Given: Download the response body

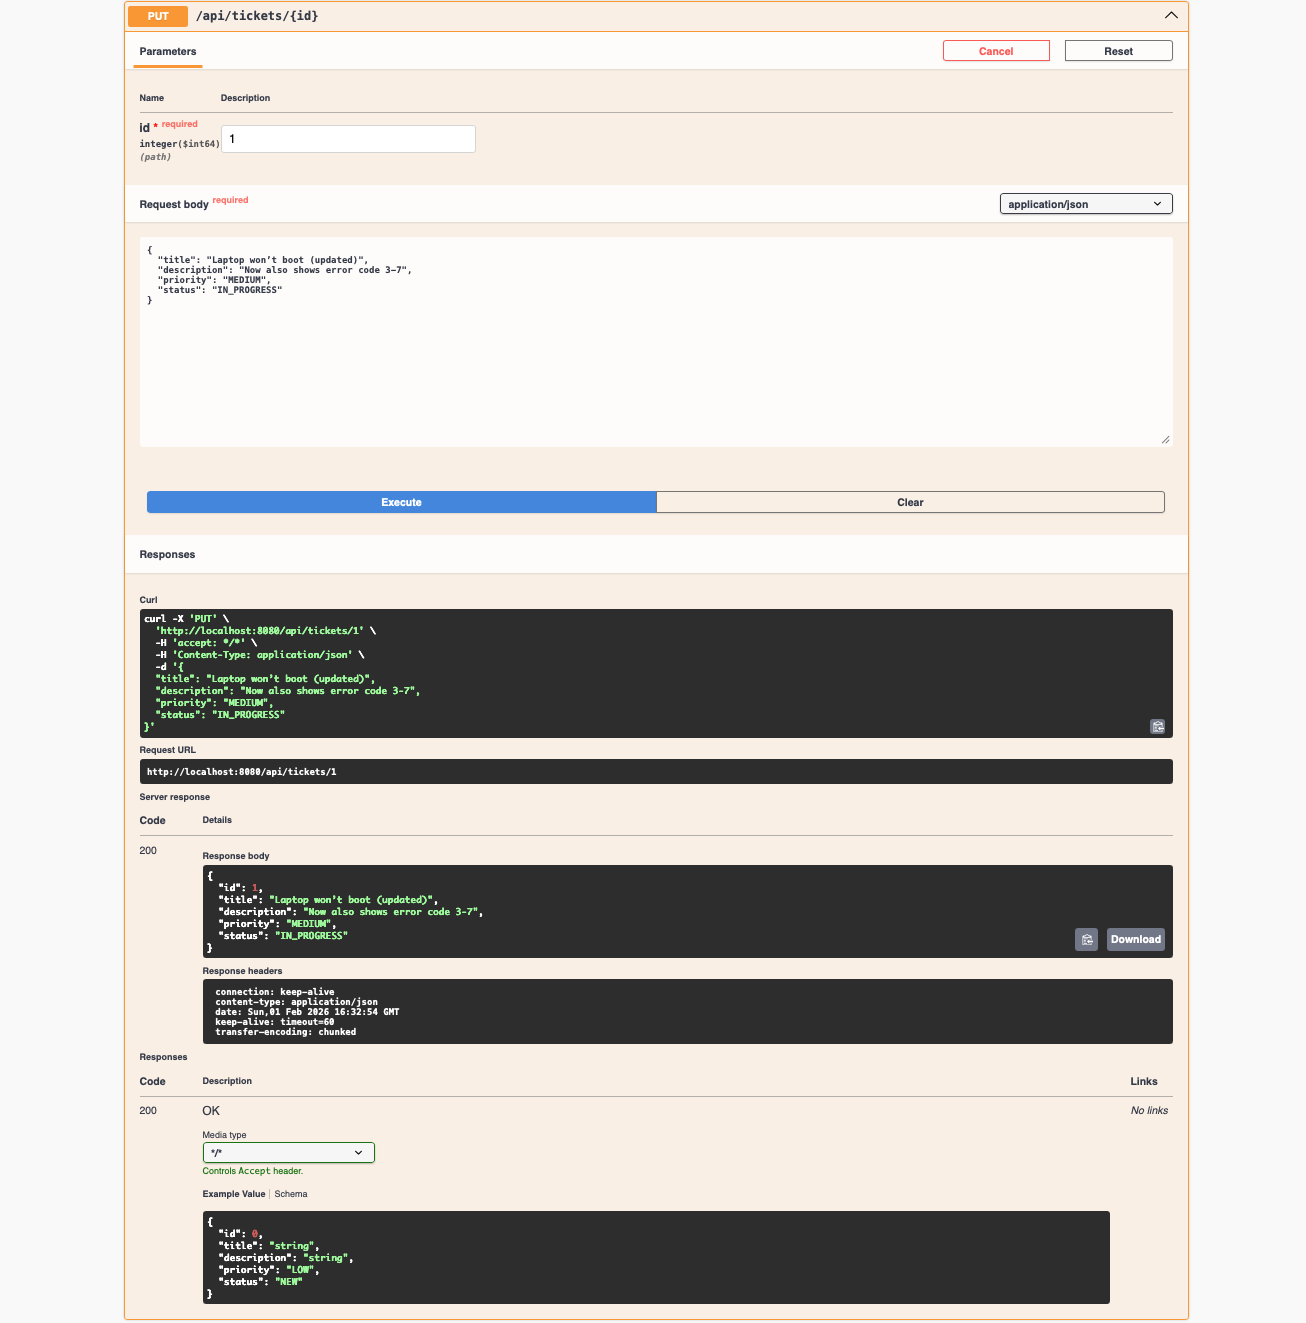Looking at the screenshot, I should pyautogui.click(x=1135, y=939).
